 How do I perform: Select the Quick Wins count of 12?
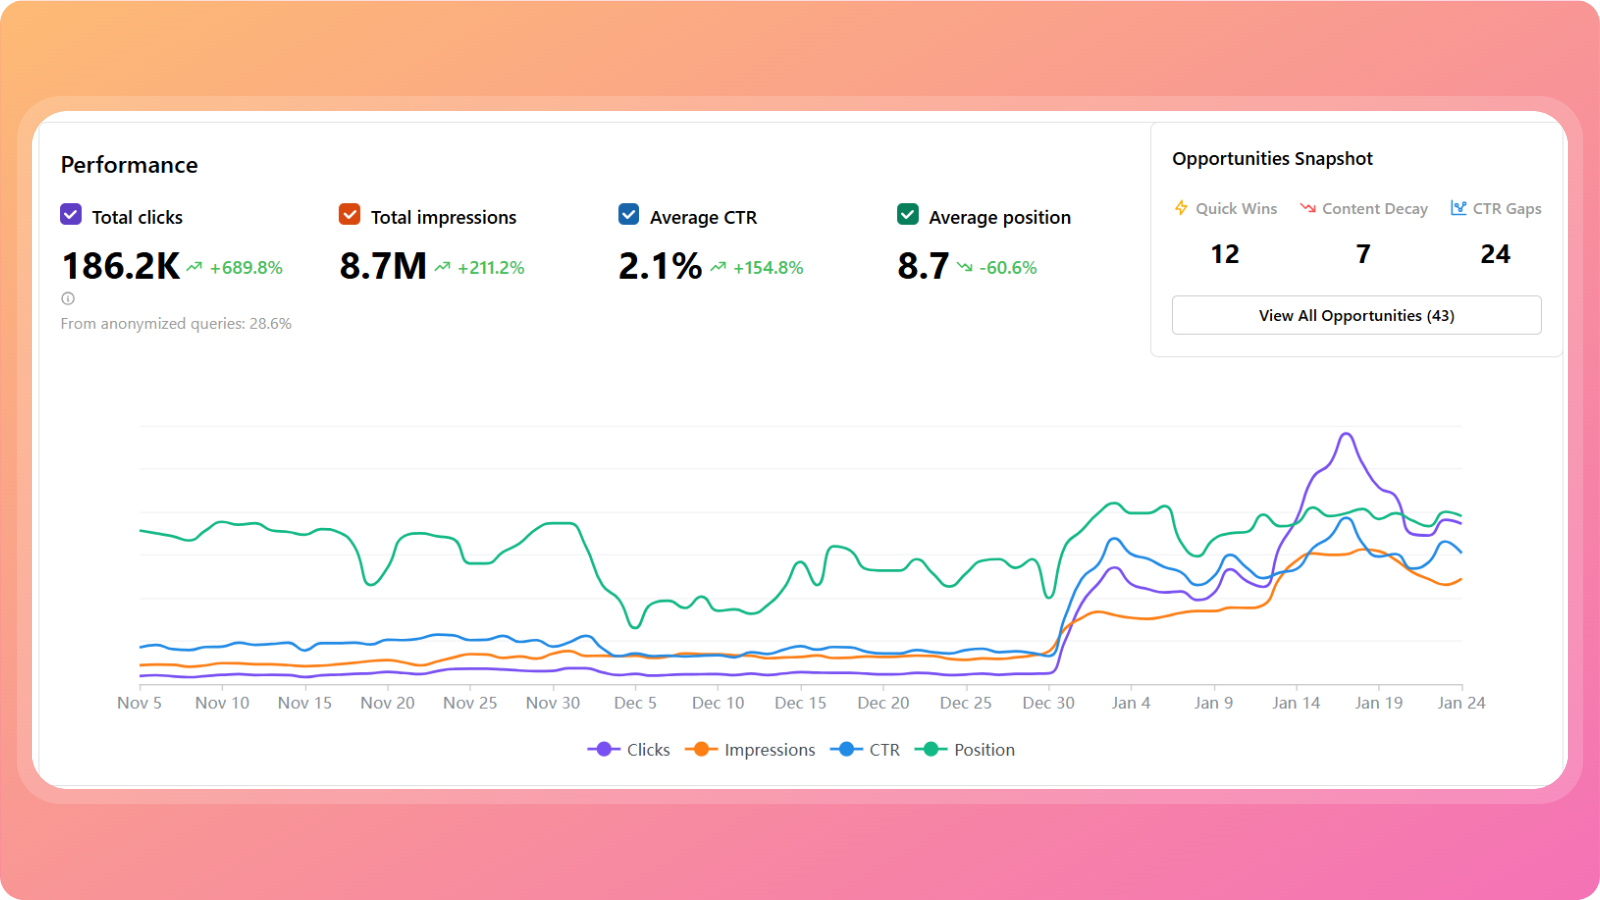pyautogui.click(x=1225, y=254)
